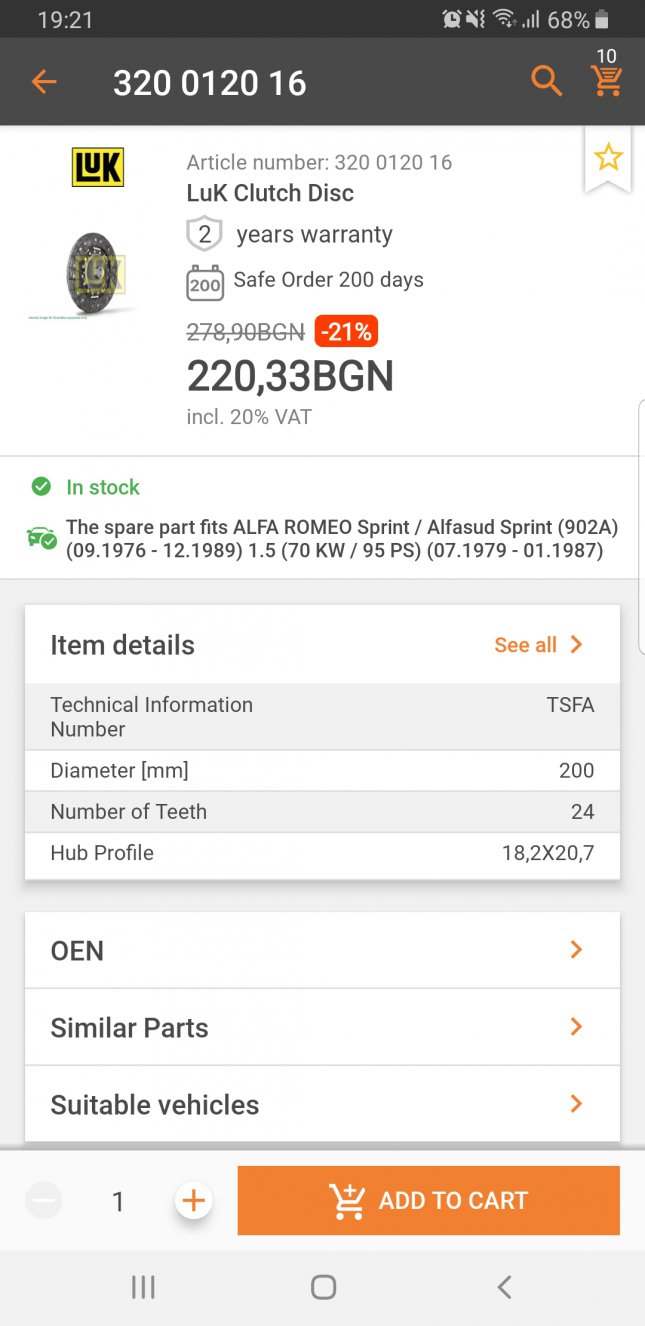Tap the 2 years warranty shield icon
645x1326 pixels.
click(x=204, y=235)
